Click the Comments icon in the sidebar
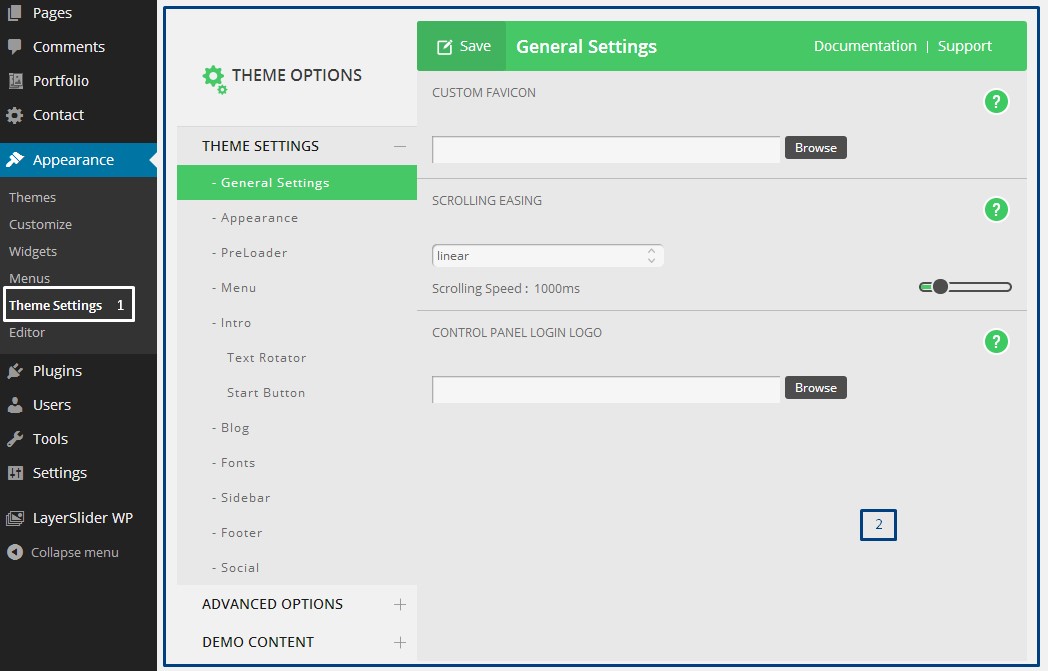1048x671 pixels. pyautogui.click(x=13, y=46)
